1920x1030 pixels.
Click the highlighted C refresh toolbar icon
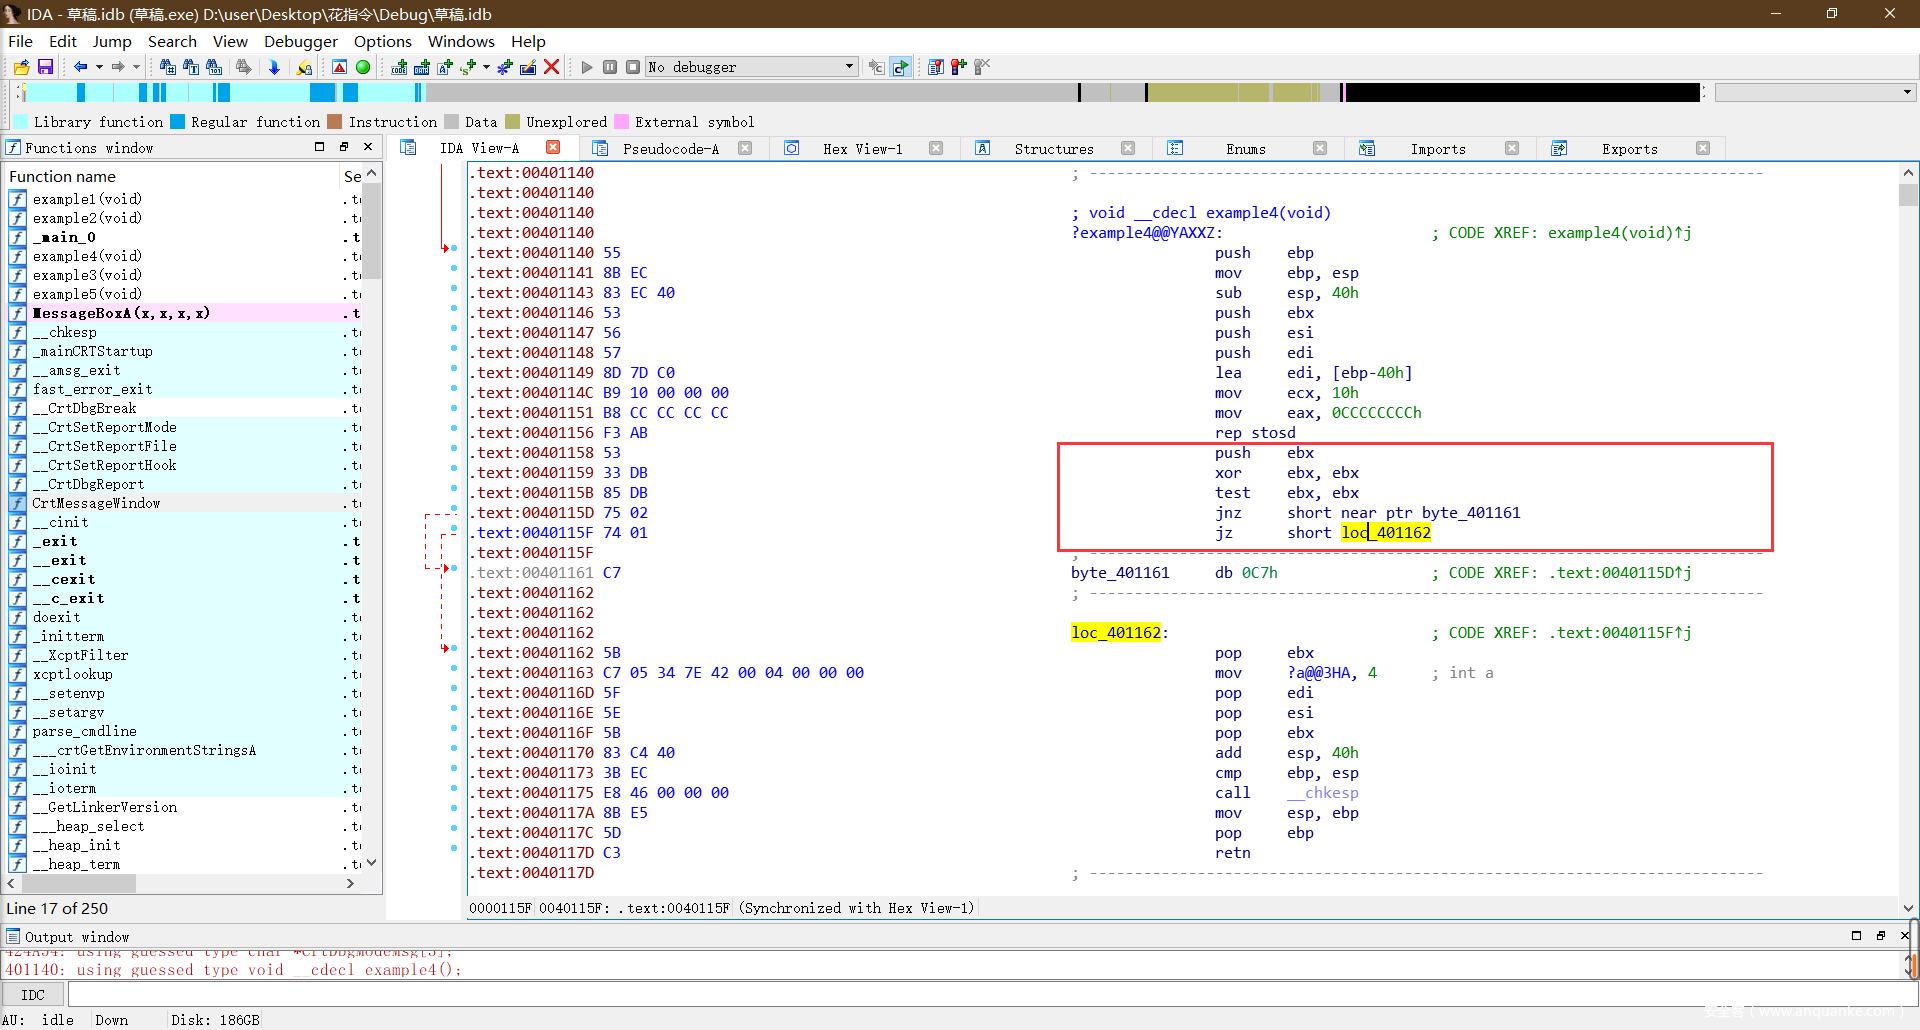pyautogui.click(x=900, y=67)
